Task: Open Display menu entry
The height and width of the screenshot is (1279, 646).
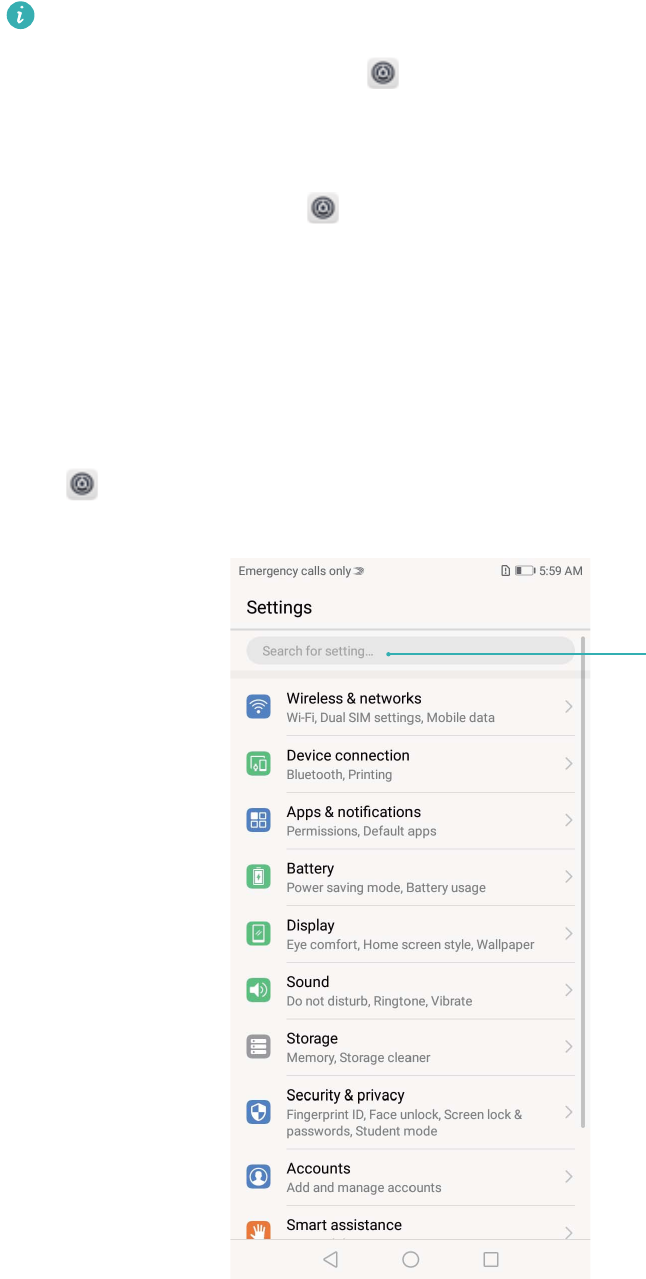Action: pyautogui.click(x=410, y=934)
